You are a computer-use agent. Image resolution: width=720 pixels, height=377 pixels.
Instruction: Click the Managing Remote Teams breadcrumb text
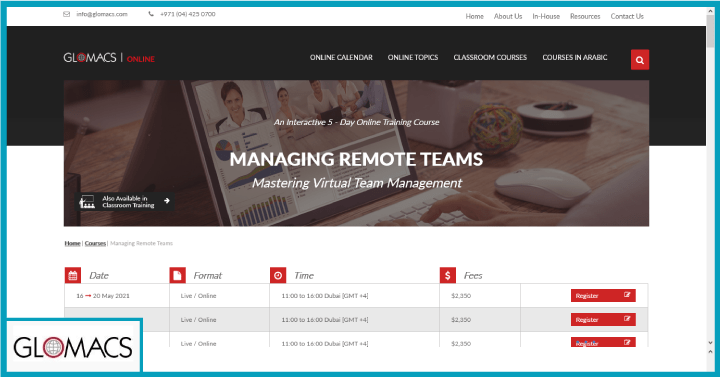click(x=141, y=243)
